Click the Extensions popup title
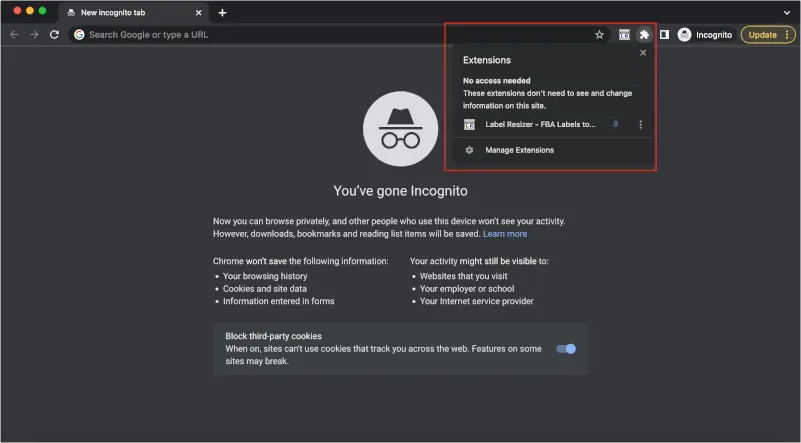This screenshot has width=801, height=443. (487, 60)
